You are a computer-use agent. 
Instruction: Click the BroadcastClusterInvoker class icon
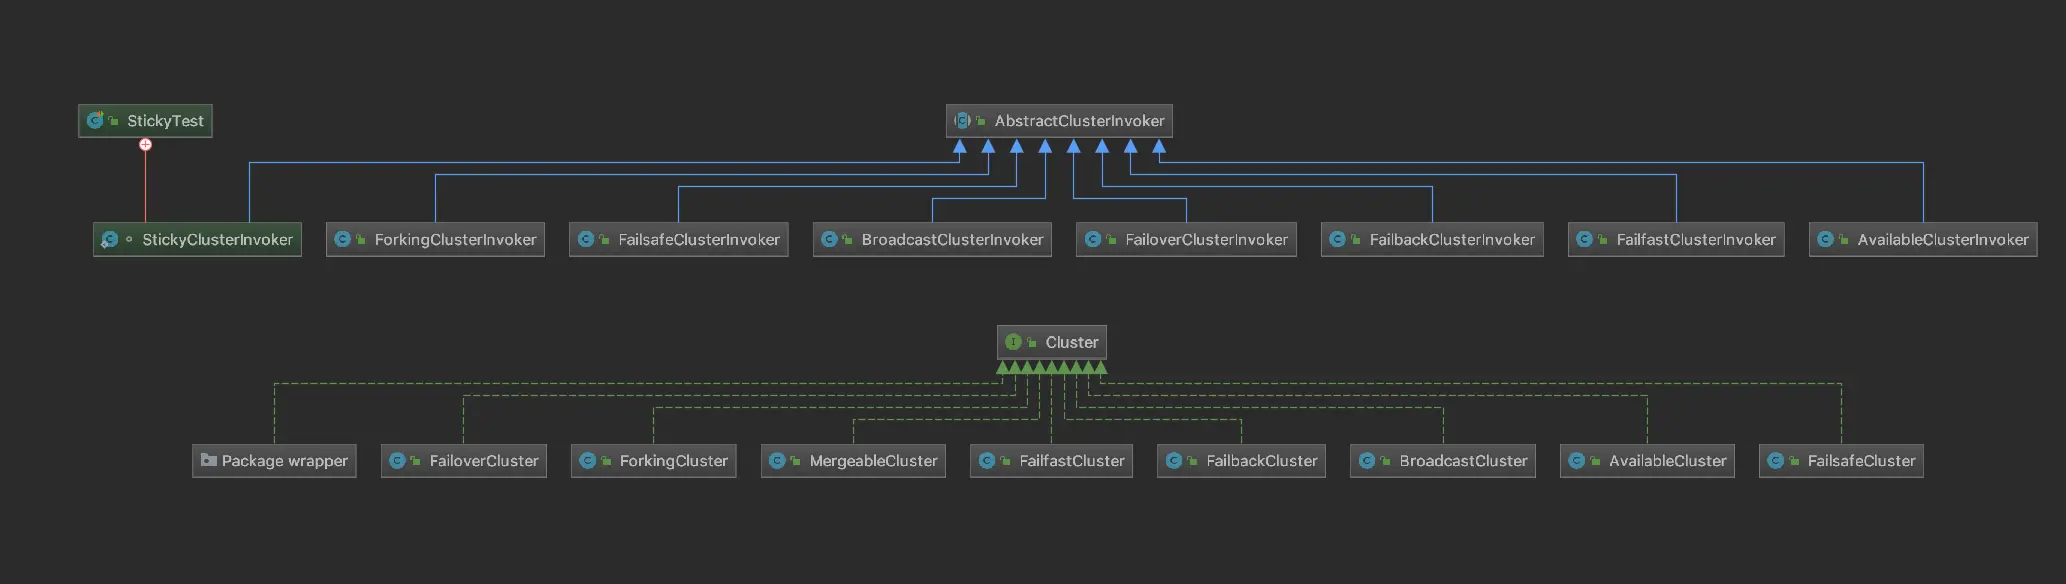click(x=829, y=239)
